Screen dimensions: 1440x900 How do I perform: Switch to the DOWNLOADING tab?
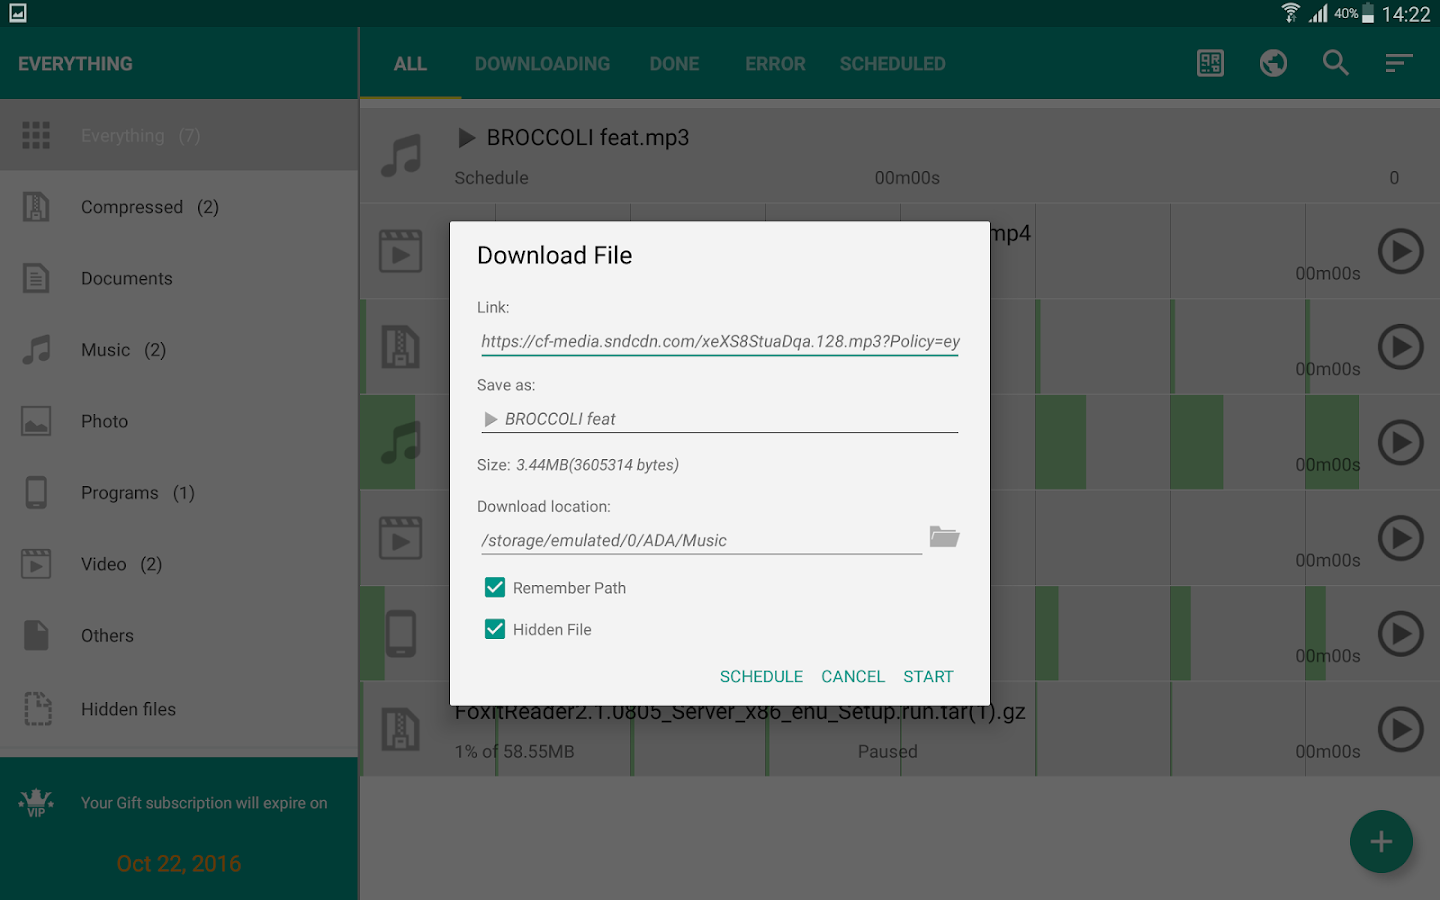542,64
